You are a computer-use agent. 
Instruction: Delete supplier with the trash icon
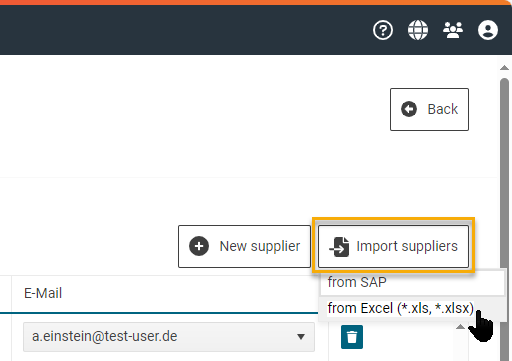352,337
